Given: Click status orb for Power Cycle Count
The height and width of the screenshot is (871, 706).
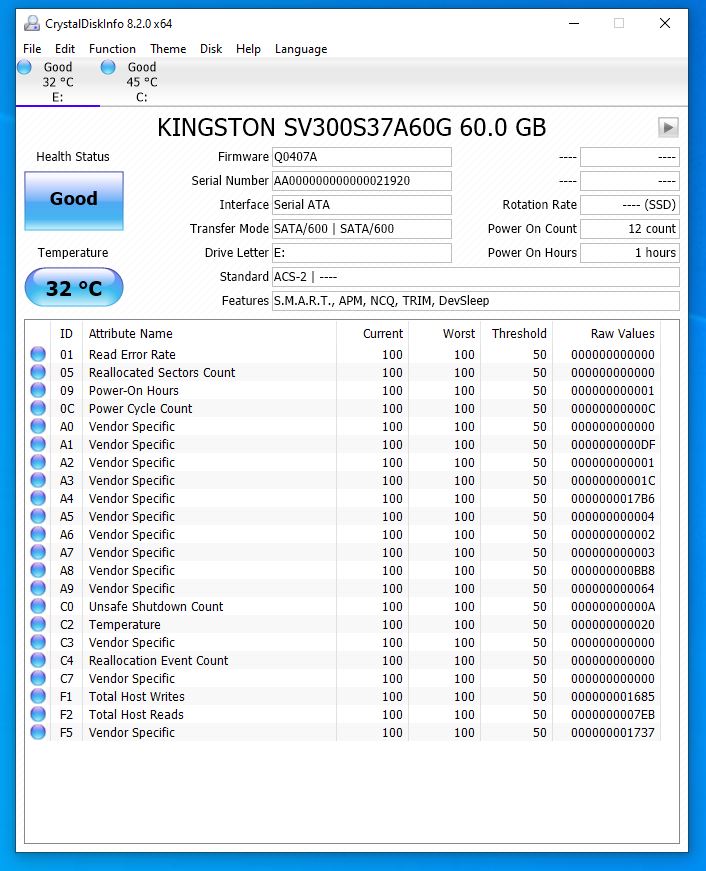Looking at the screenshot, I should coord(38,408).
